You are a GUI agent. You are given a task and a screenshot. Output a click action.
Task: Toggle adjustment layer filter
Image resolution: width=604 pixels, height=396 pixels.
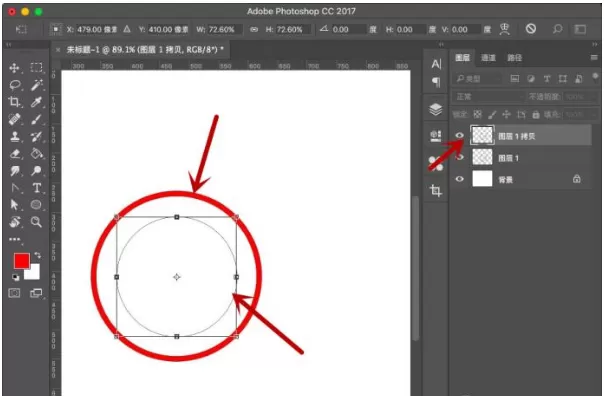point(531,79)
